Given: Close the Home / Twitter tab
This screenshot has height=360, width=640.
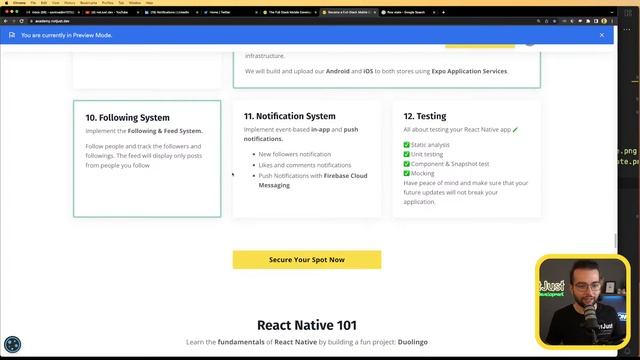Looking at the screenshot, I should (256, 12).
